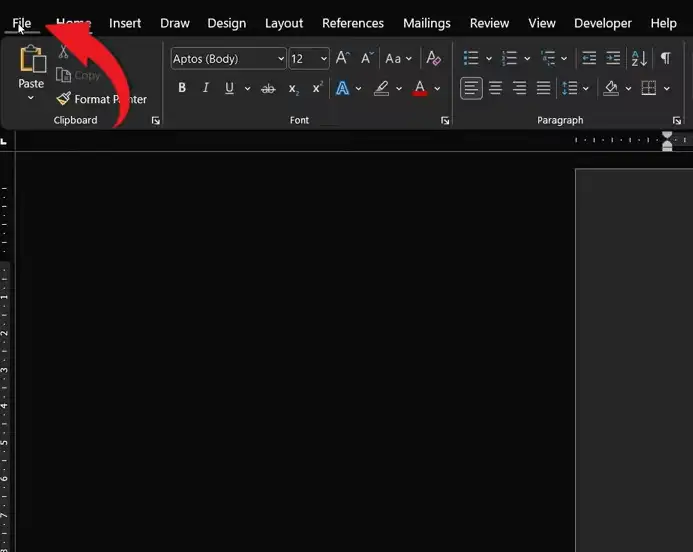The width and height of the screenshot is (693, 552).
Task: Open the File tab
Action: pos(22,23)
